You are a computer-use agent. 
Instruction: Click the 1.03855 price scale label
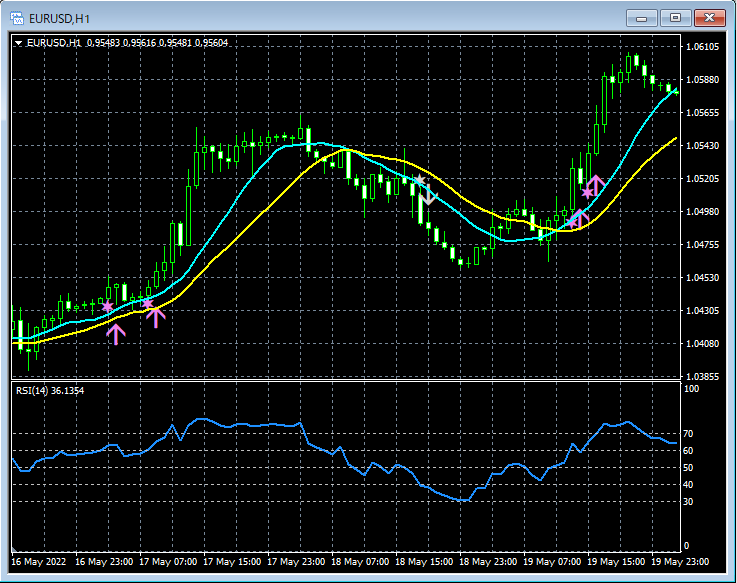pos(703,377)
